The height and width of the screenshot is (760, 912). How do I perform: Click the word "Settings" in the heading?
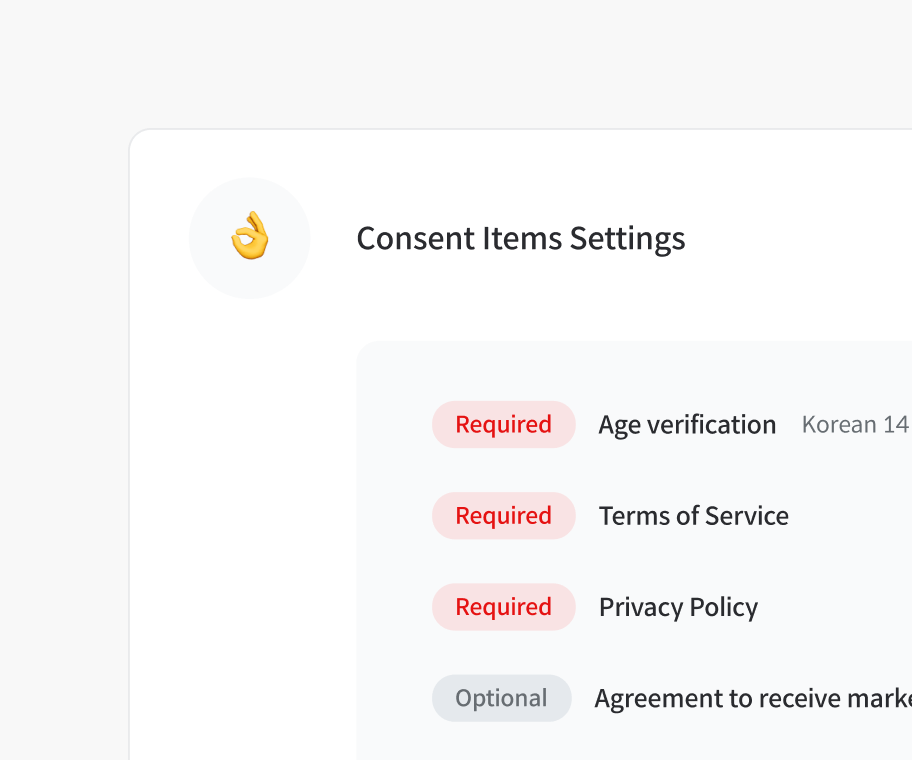tap(627, 239)
